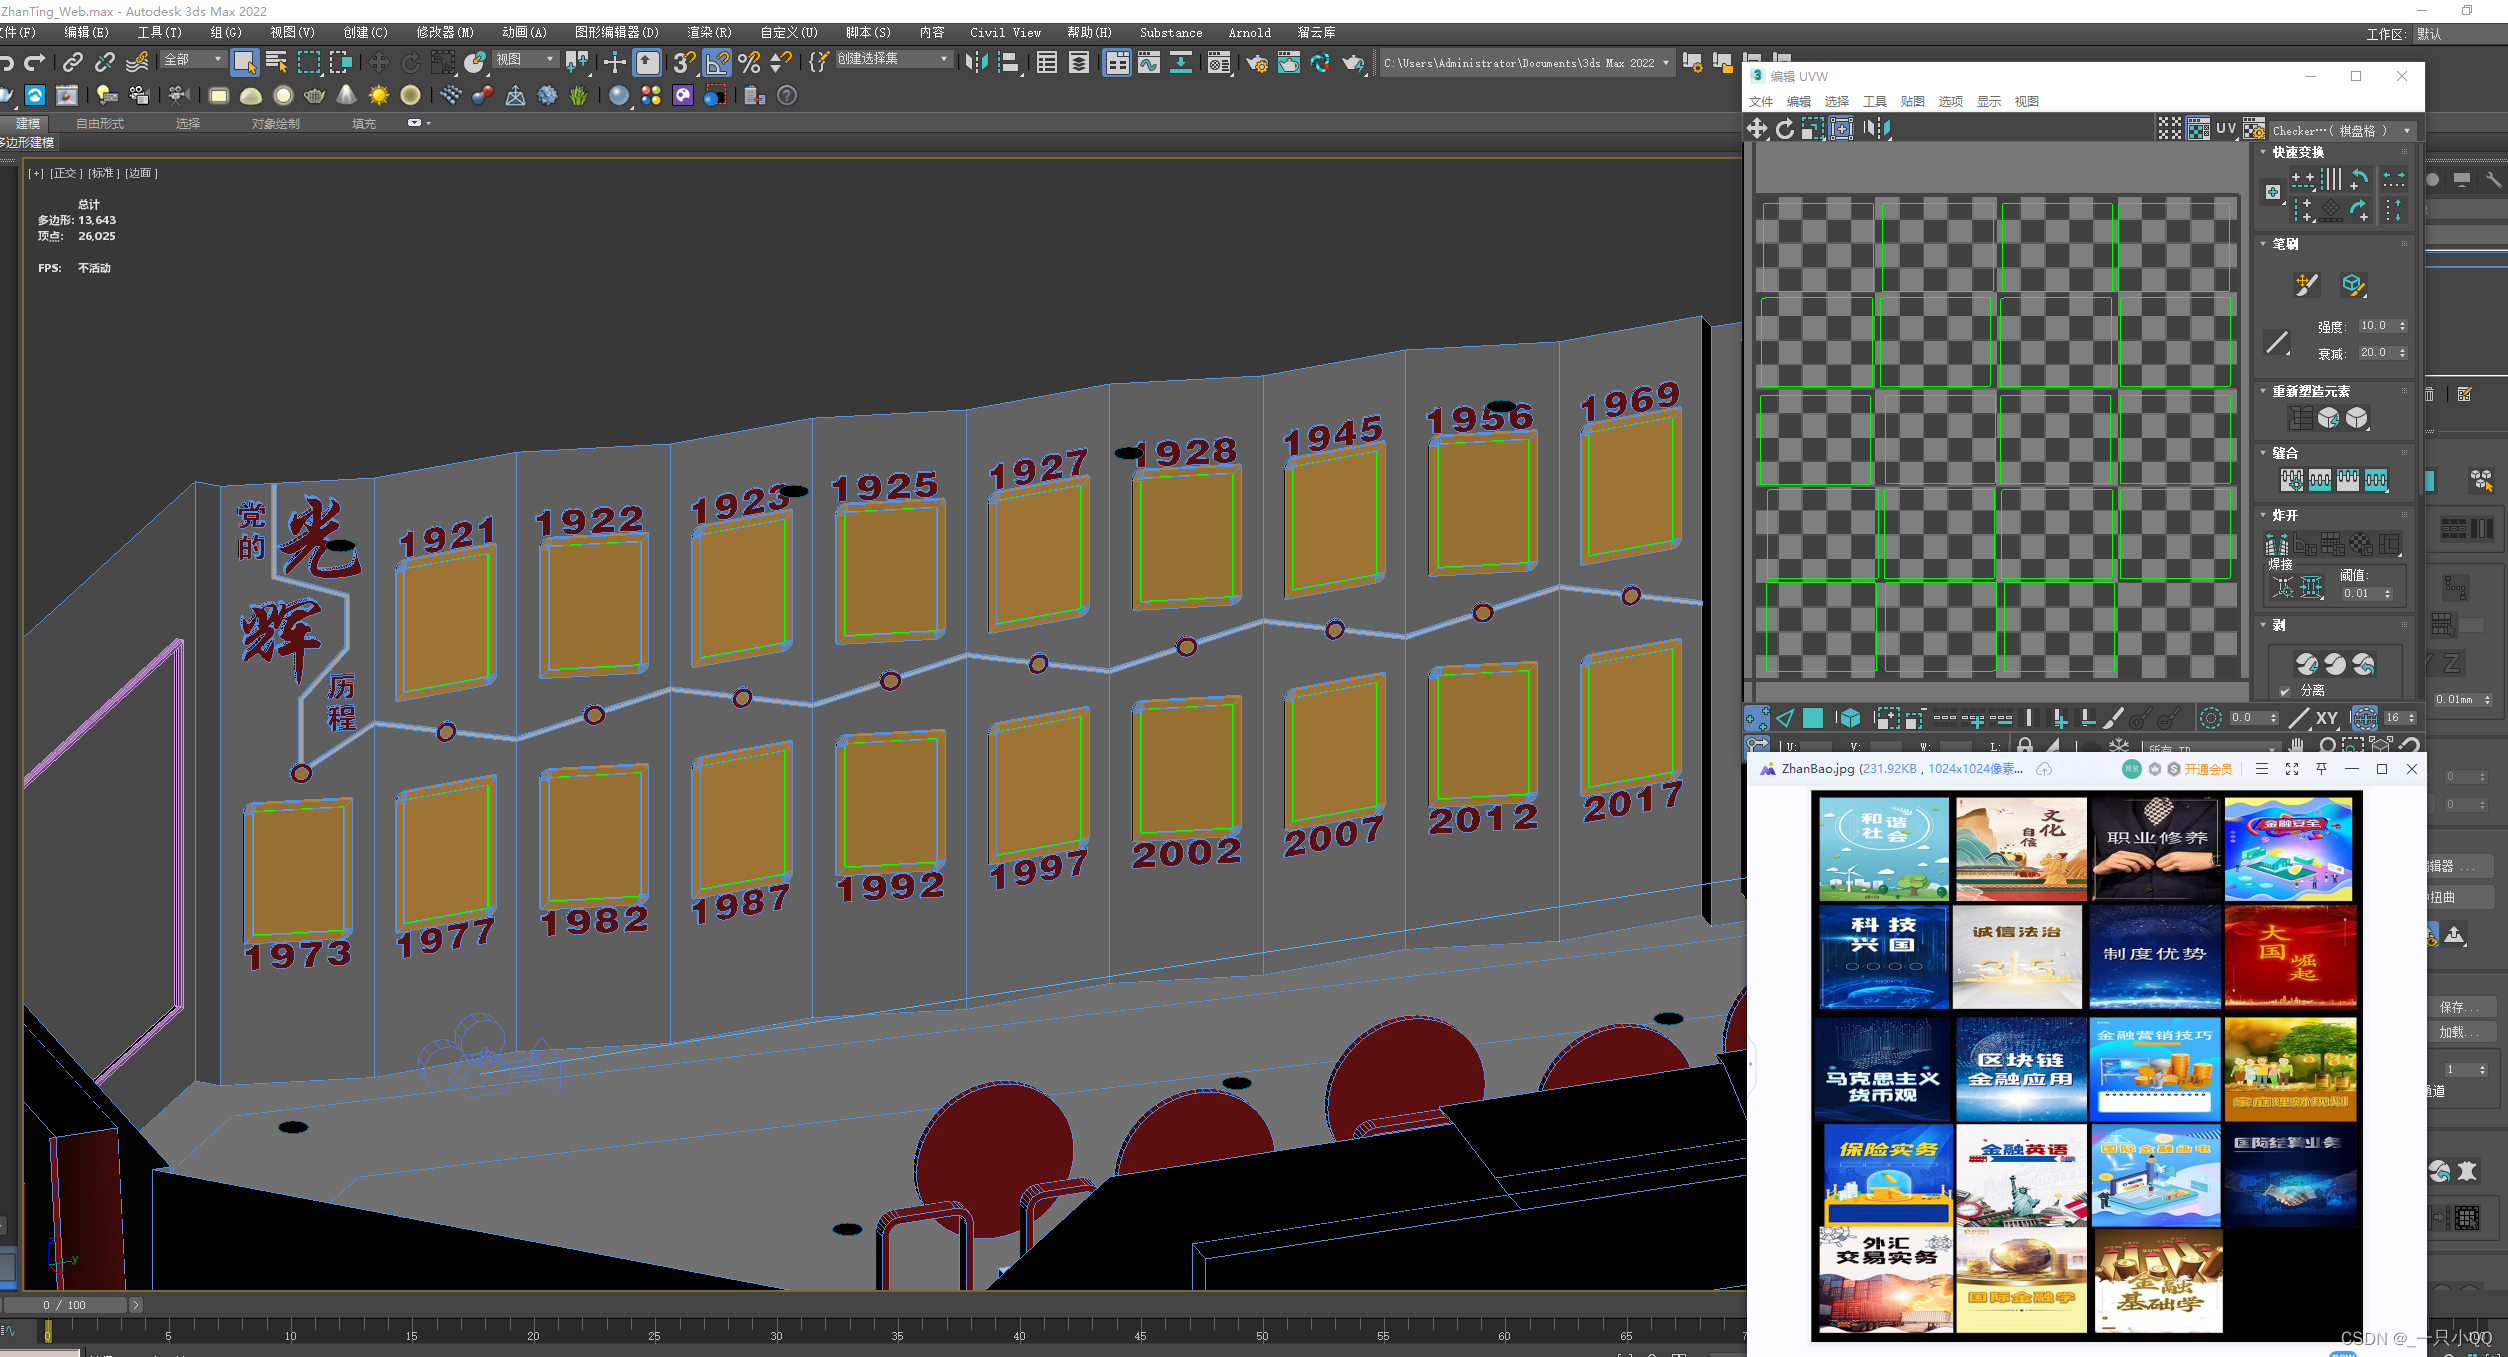The height and width of the screenshot is (1357, 2508).
Task: Switch to the 自由形式 ribbon tab
Action: click(100, 124)
